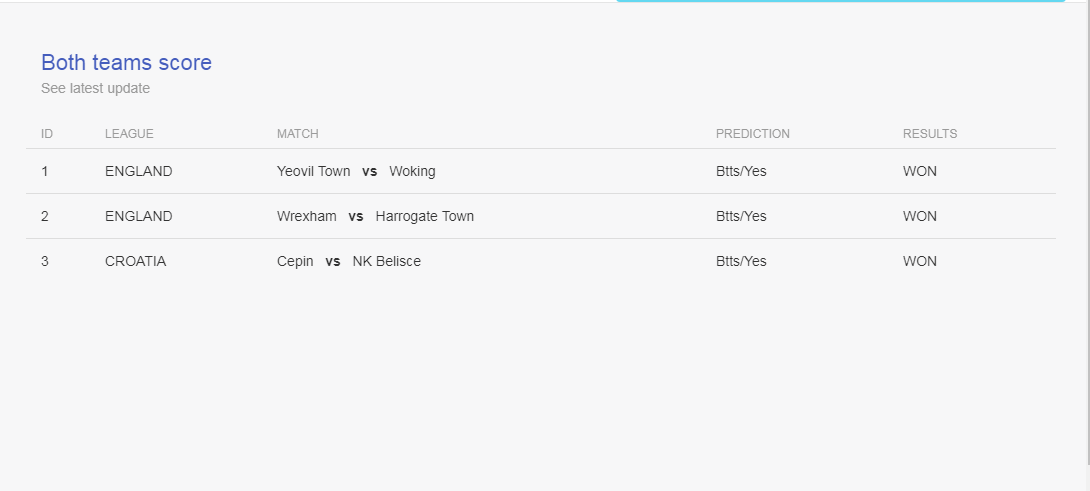This screenshot has width=1090, height=491.
Task: Click the Wrexham team name
Action: (x=307, y=216)
